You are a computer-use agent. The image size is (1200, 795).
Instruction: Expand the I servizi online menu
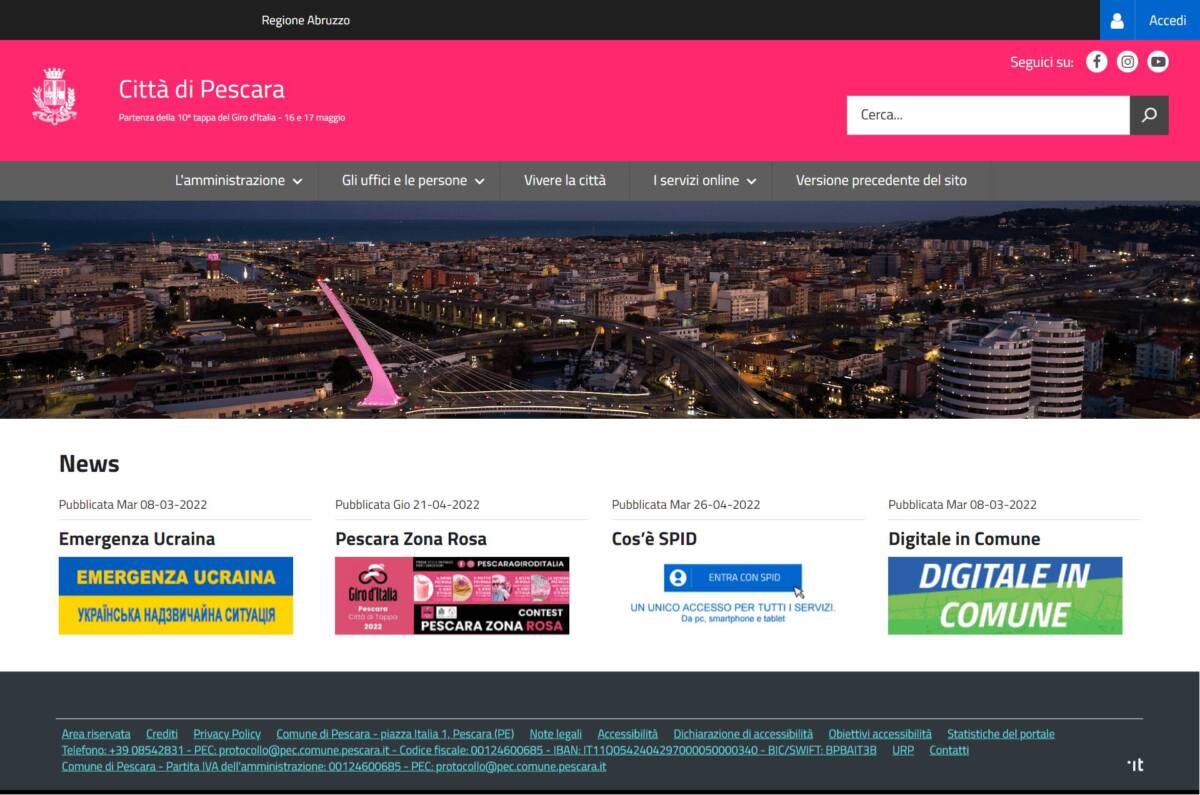[x=705, y=181]
